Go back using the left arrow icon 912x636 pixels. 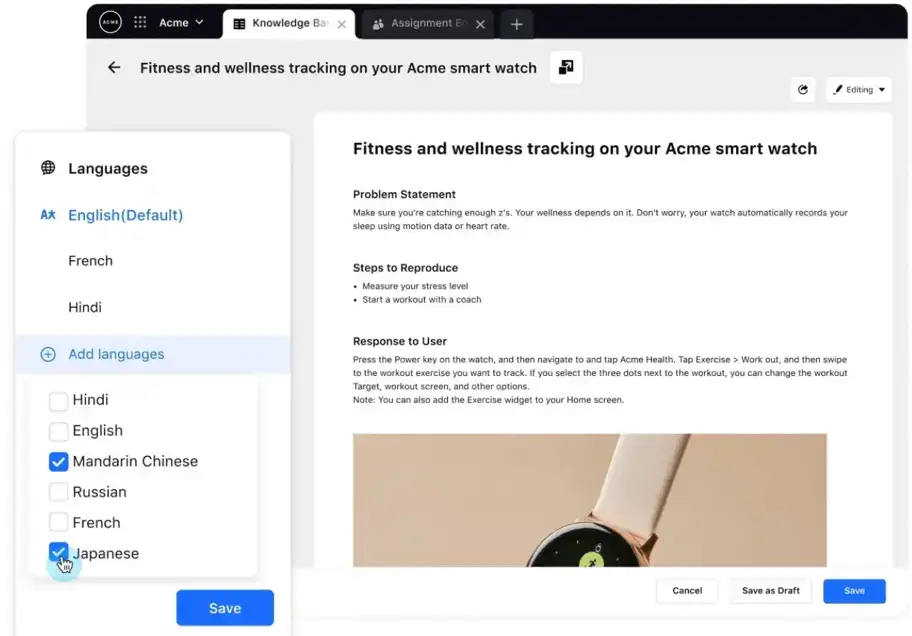click(114, 67)
